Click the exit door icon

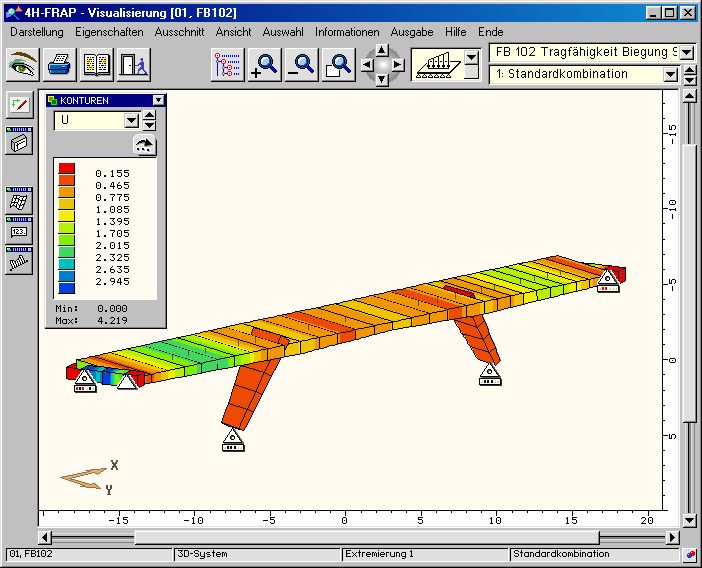pos(131,65)
